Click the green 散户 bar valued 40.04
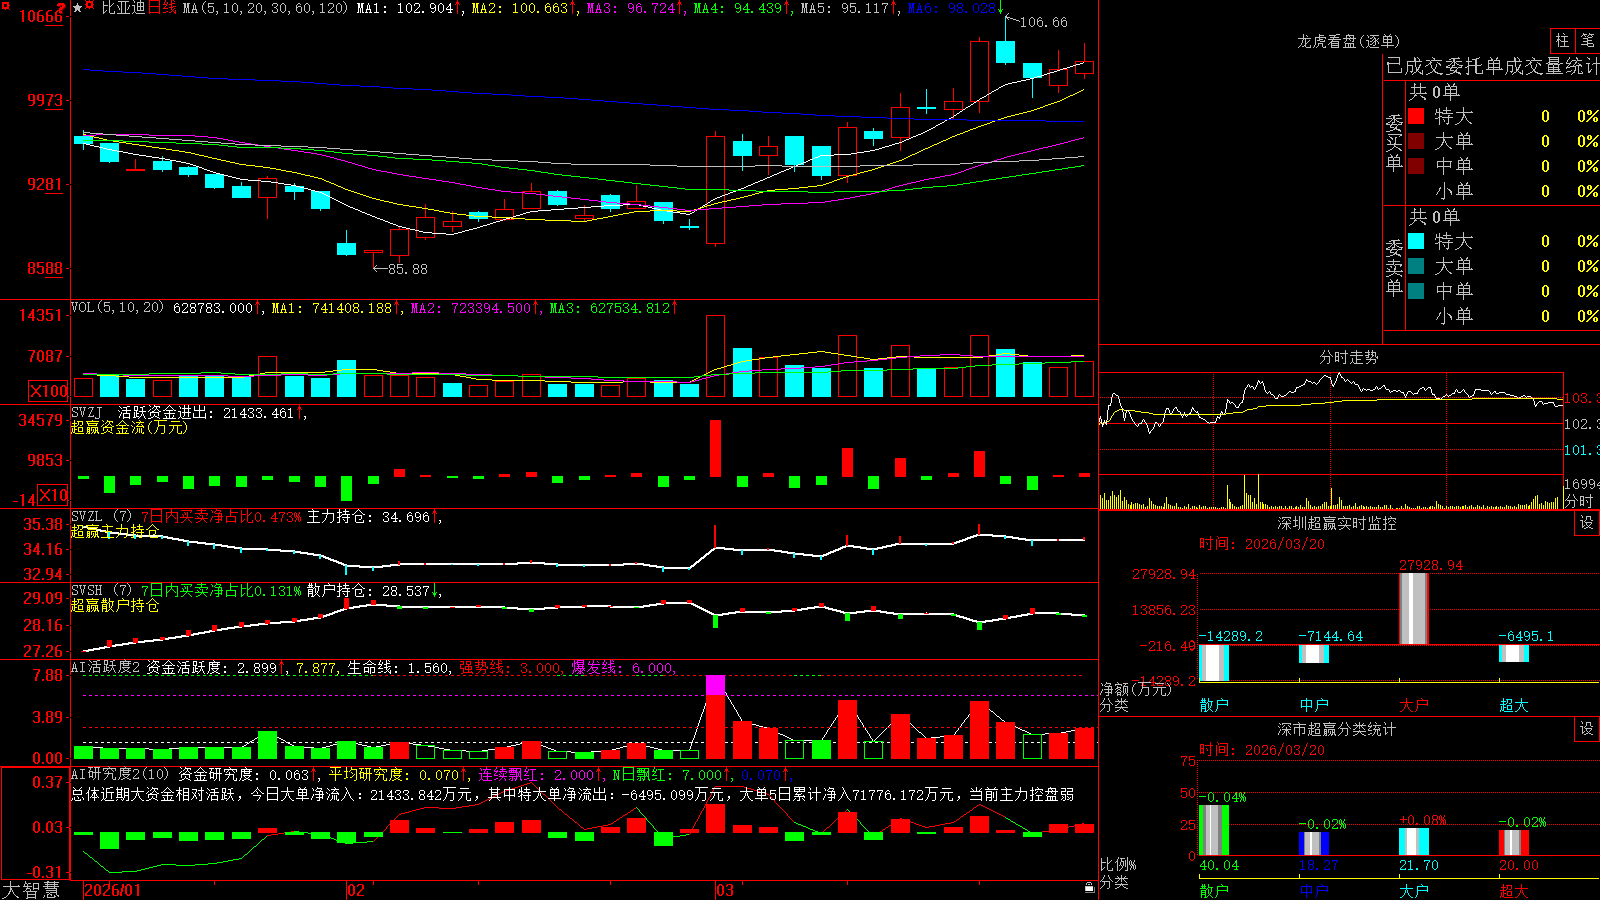The height and width of the screenshot is (900, 1600). pos(1214,830)
